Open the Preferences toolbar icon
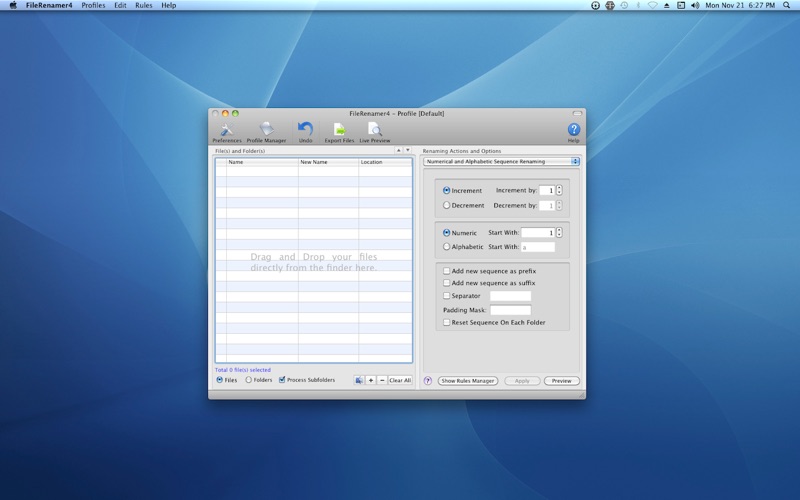800x500 pixels. [x=227, y=129]
